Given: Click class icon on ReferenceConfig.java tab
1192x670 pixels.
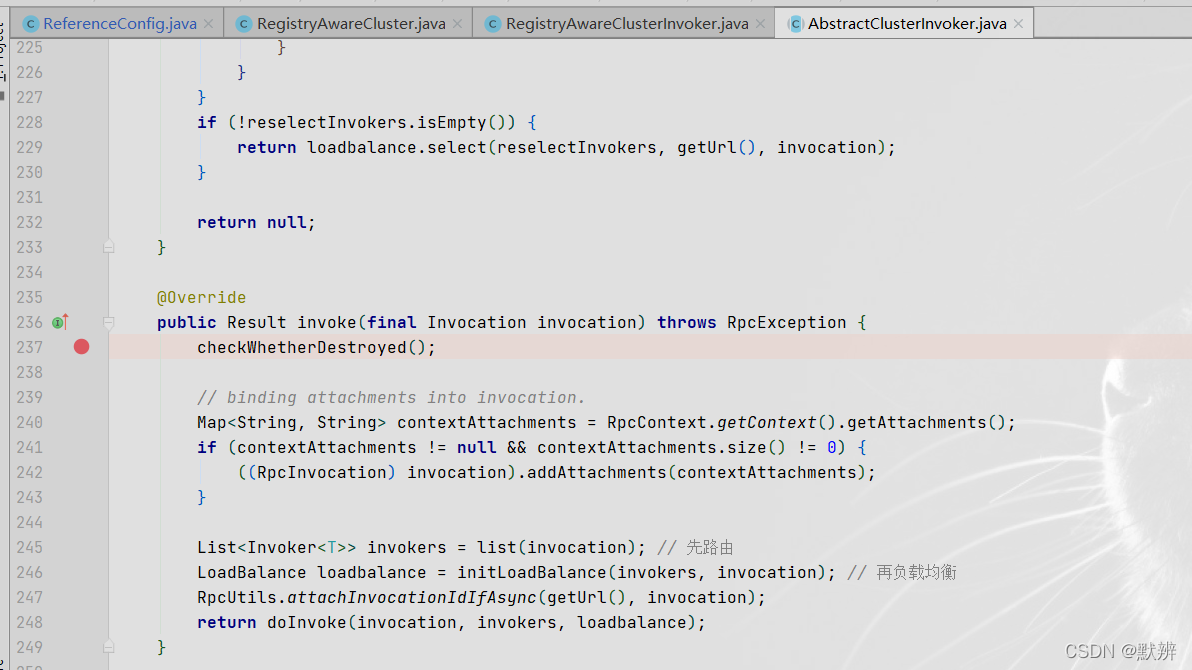Looking at the screenshot, I should click(30, 24).
